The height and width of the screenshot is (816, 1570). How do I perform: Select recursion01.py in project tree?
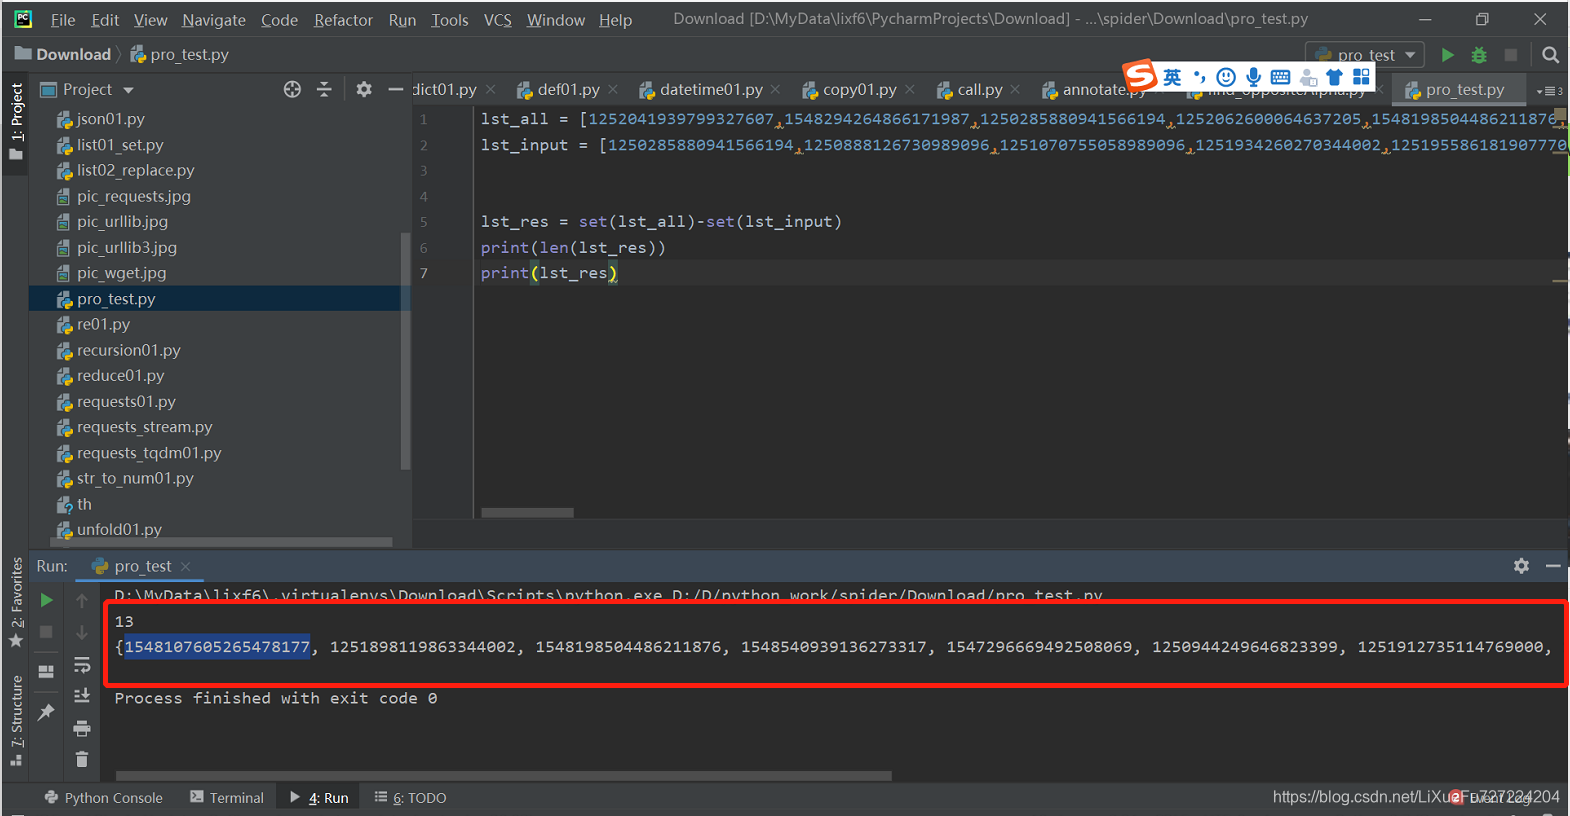click(128, 351)
